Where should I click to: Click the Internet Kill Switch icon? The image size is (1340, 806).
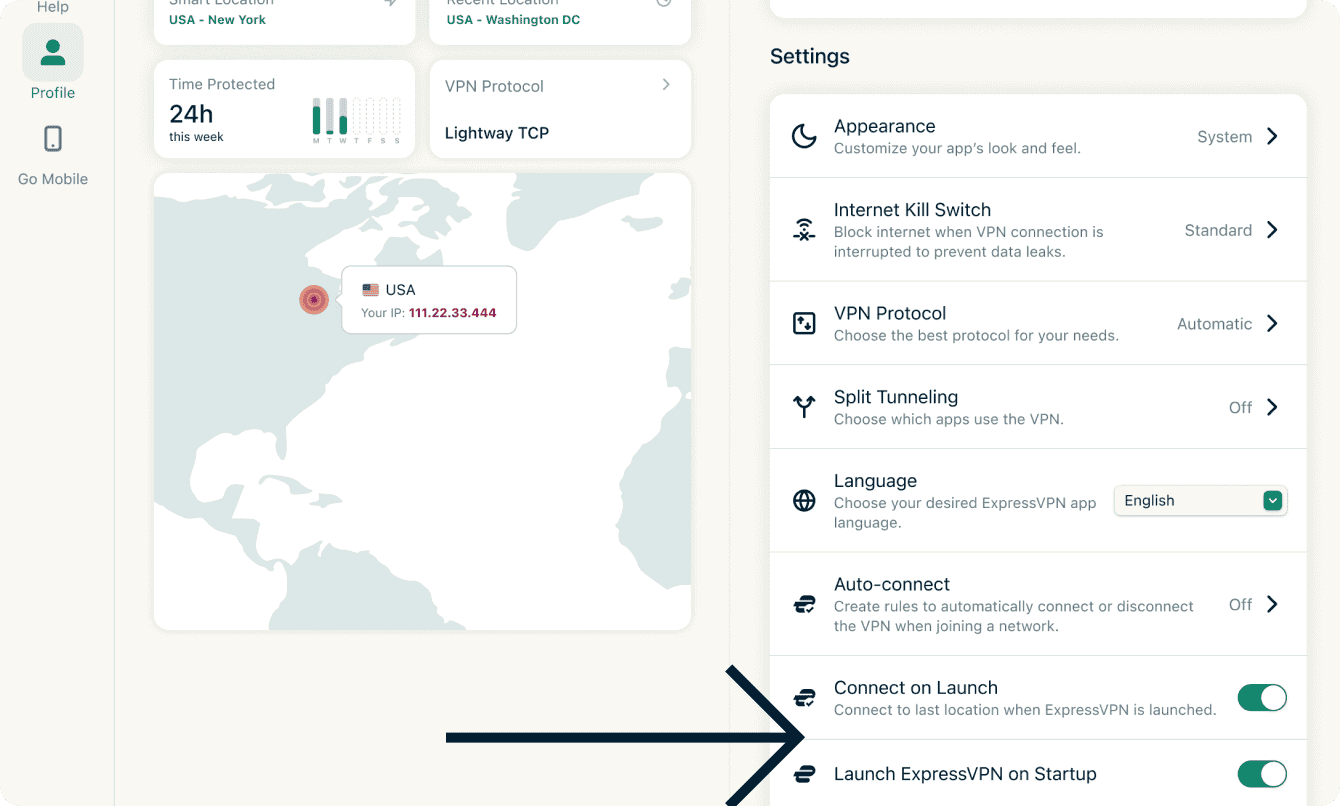[804, 230]
